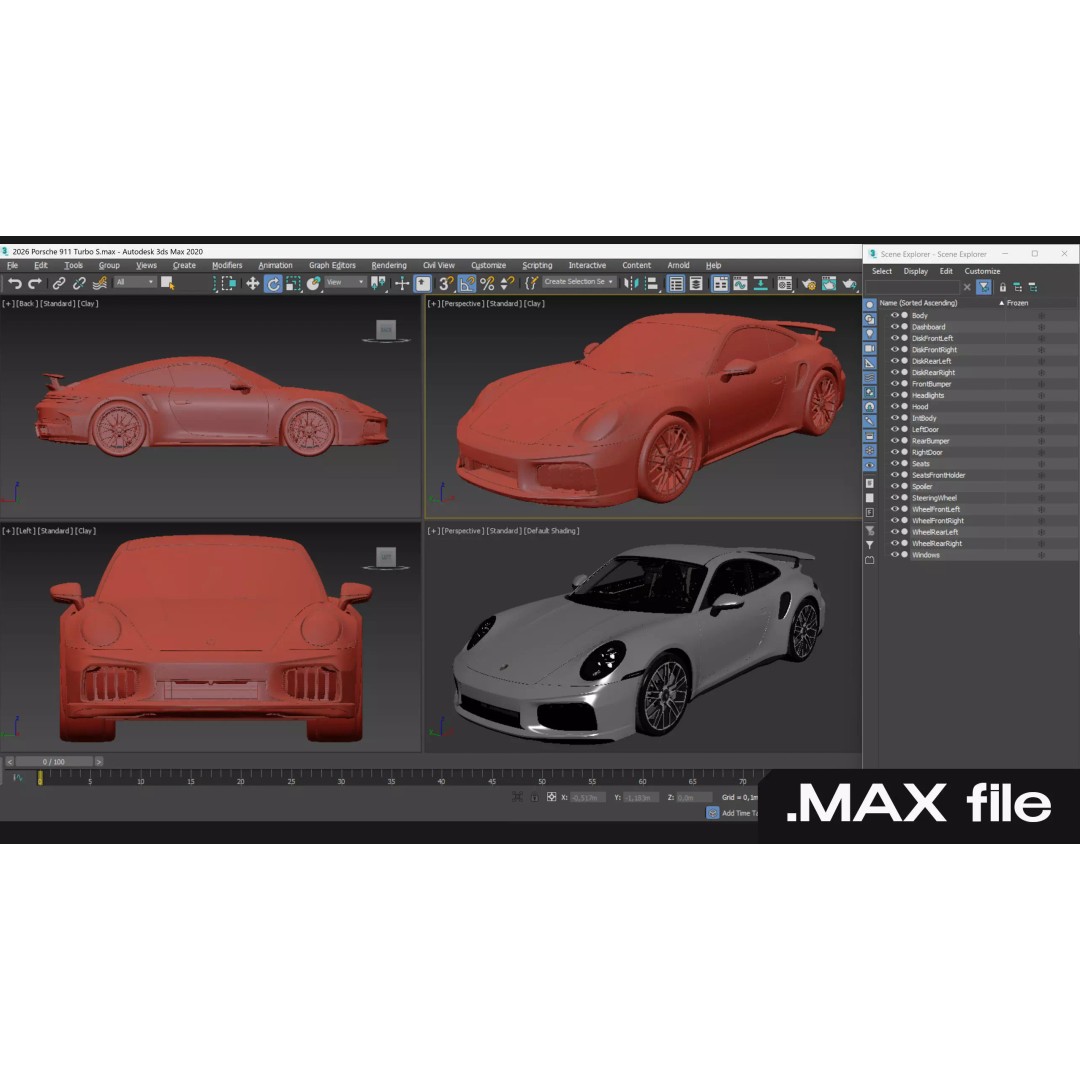1080x1080 pixels.
Task: Click the Bind to Space Warp icon
Action: tap(100, 283)
